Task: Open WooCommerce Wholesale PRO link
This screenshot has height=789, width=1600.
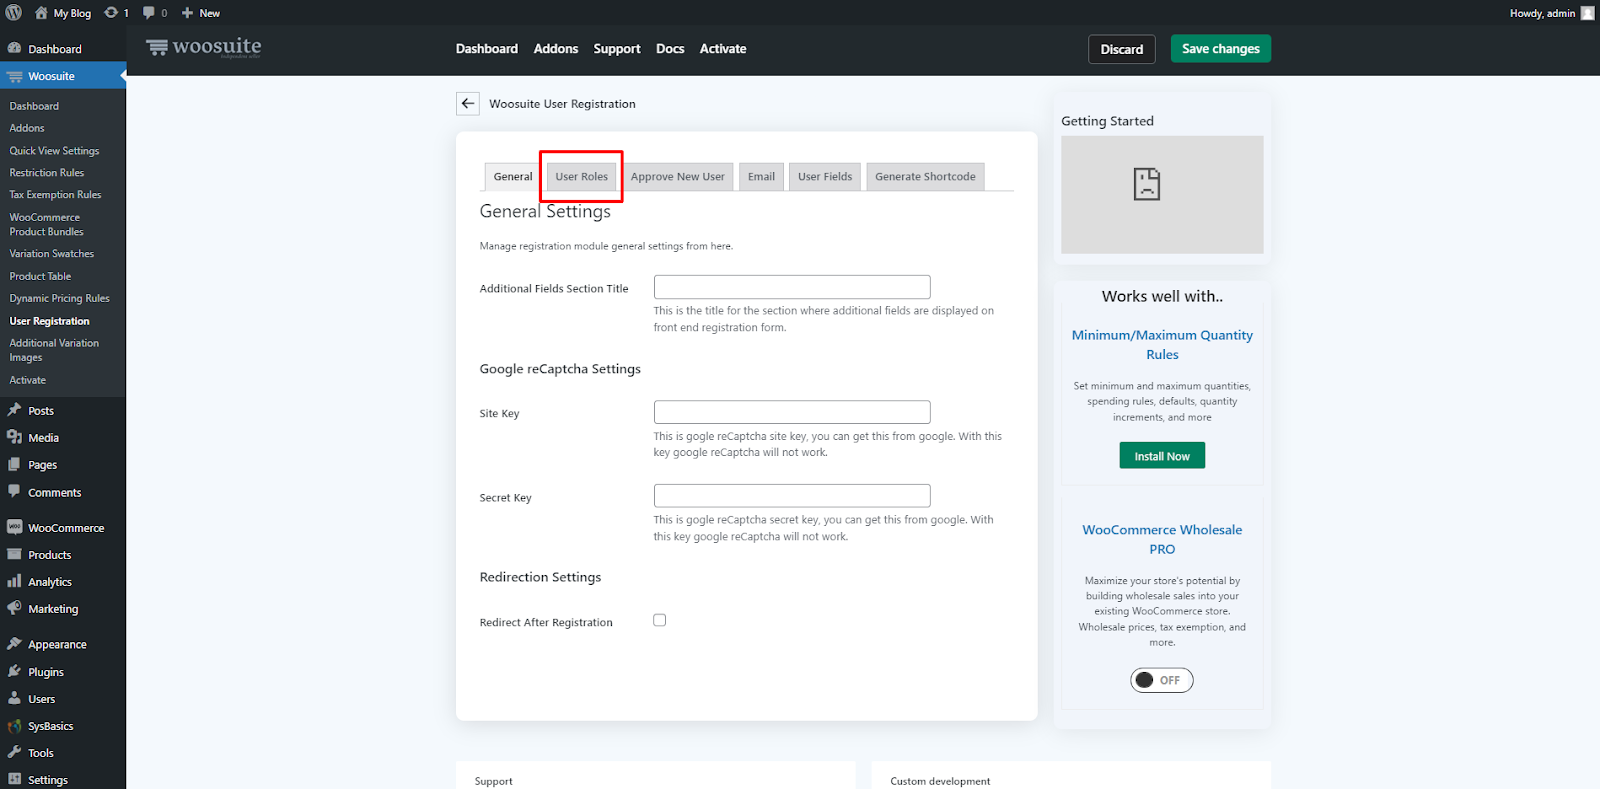Action: tap(1162, 539)
